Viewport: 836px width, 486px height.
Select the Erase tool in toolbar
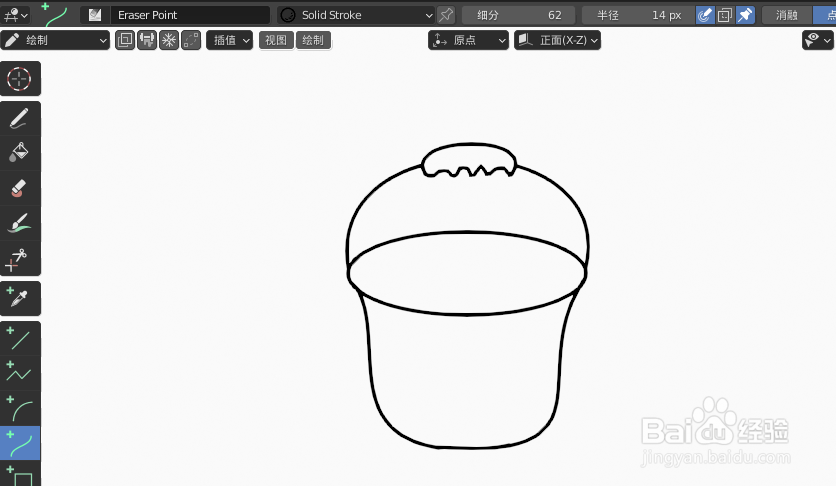coord(20,188)
